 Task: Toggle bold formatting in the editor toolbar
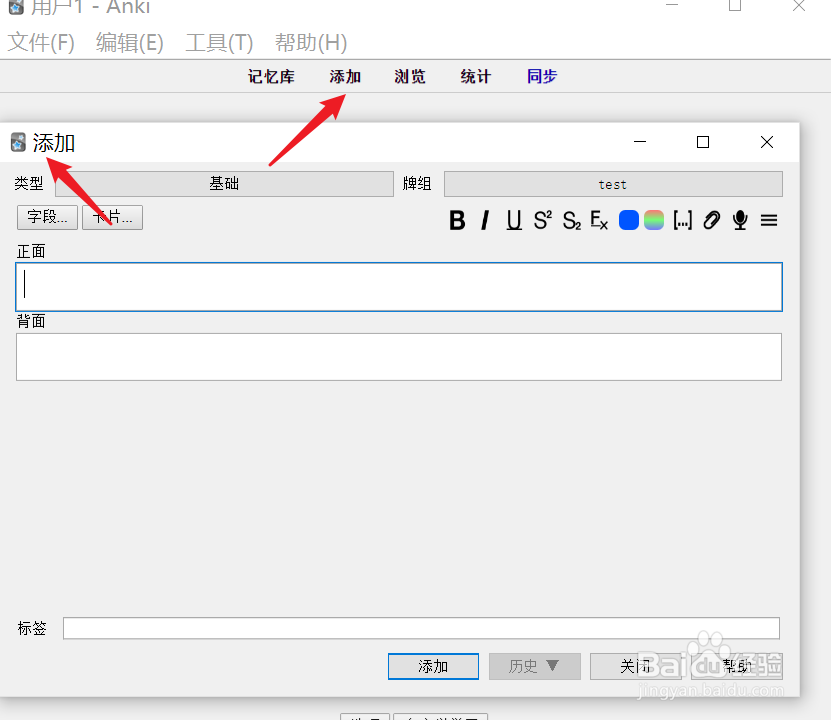(x=457, y=220)
